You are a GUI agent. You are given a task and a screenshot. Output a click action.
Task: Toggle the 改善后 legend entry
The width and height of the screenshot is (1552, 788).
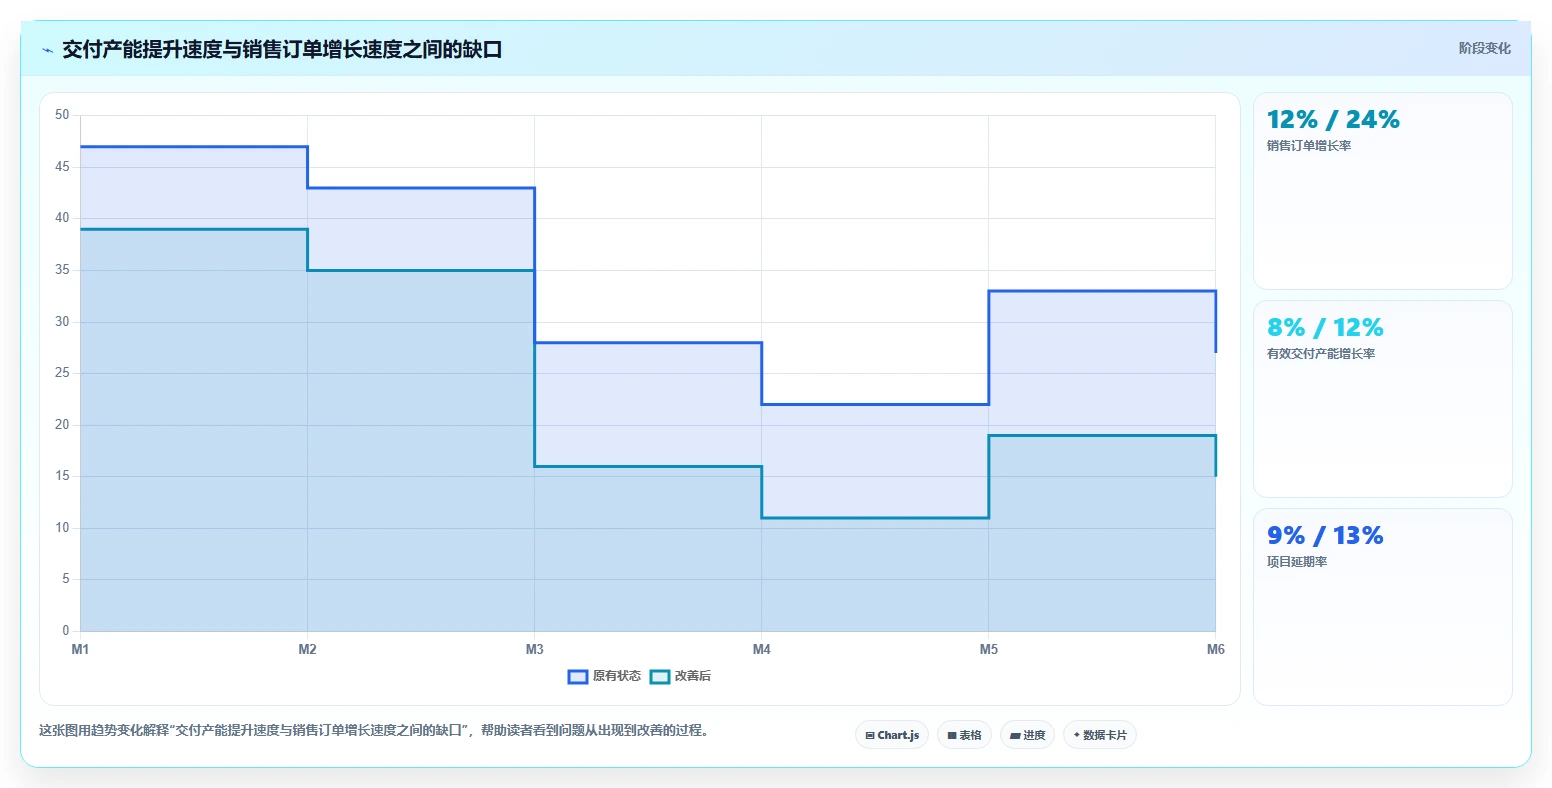pos(680,676)
